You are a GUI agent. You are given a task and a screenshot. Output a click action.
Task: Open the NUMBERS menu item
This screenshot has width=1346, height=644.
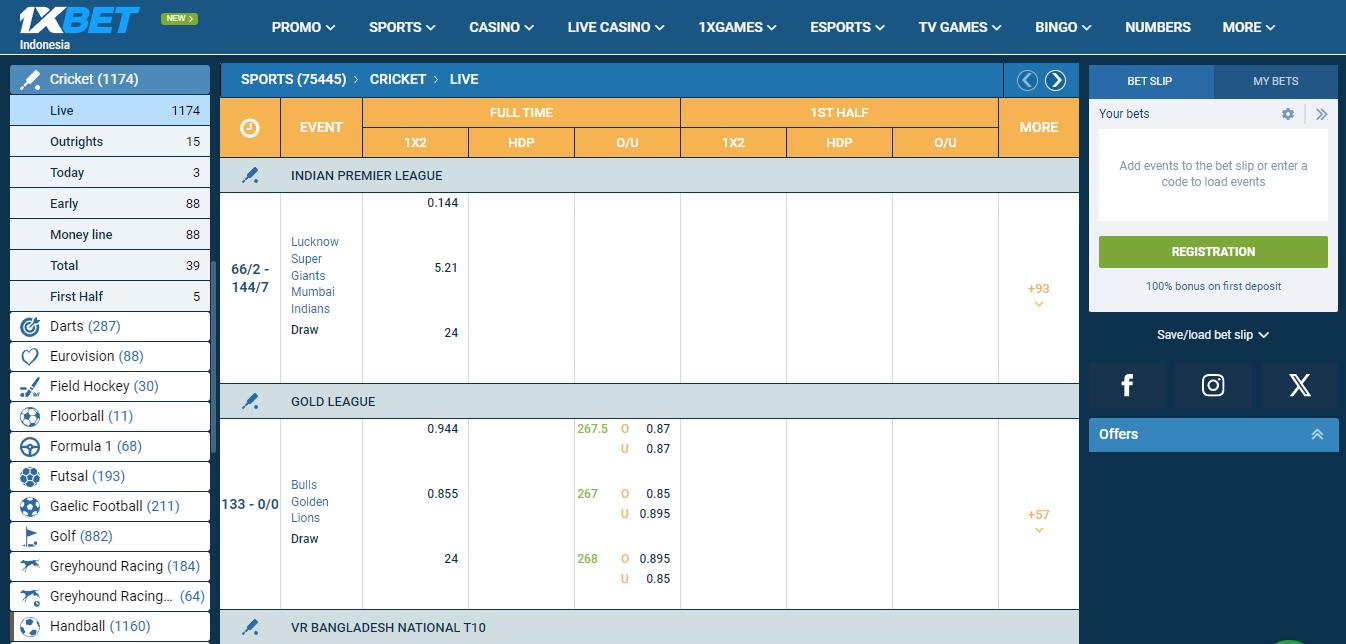(x=1157, y=27)
